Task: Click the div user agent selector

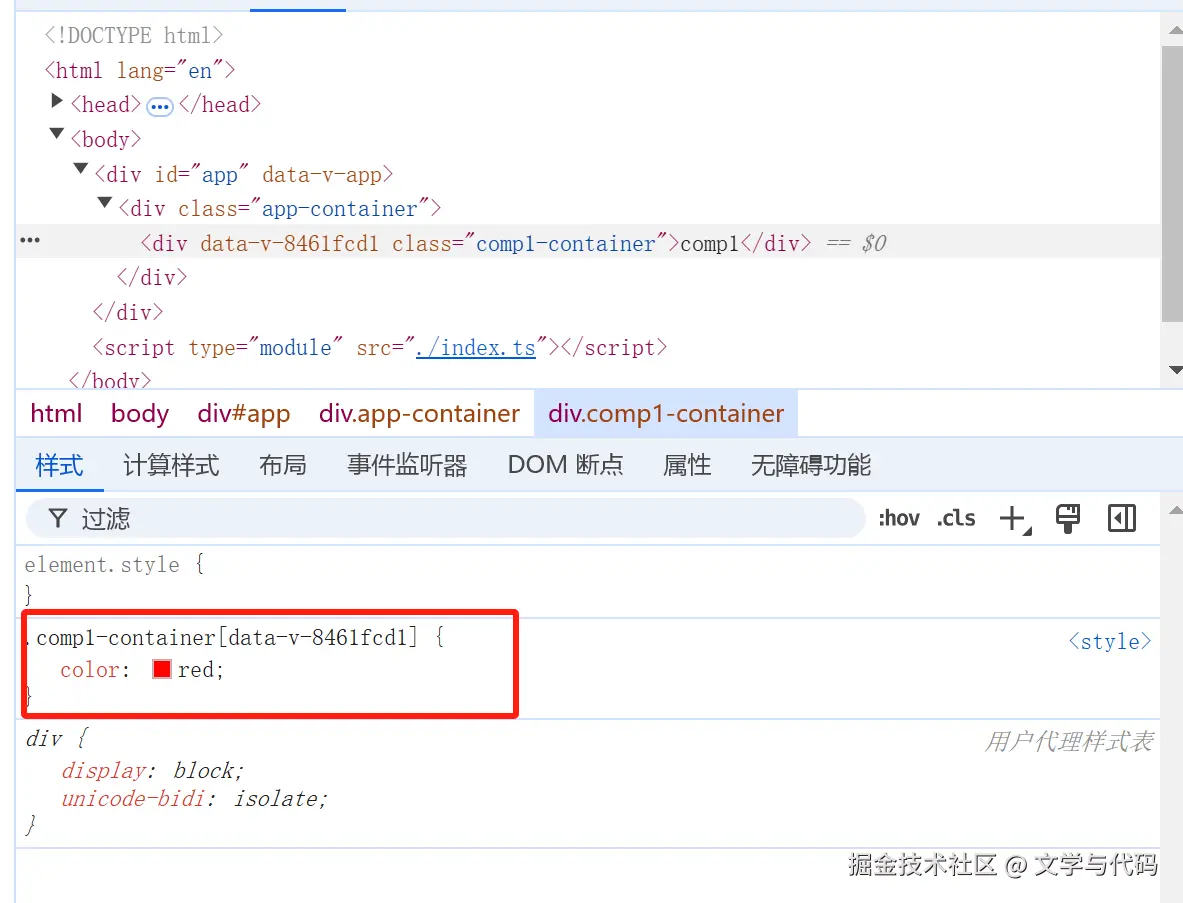Action: [x=44, y=739]
